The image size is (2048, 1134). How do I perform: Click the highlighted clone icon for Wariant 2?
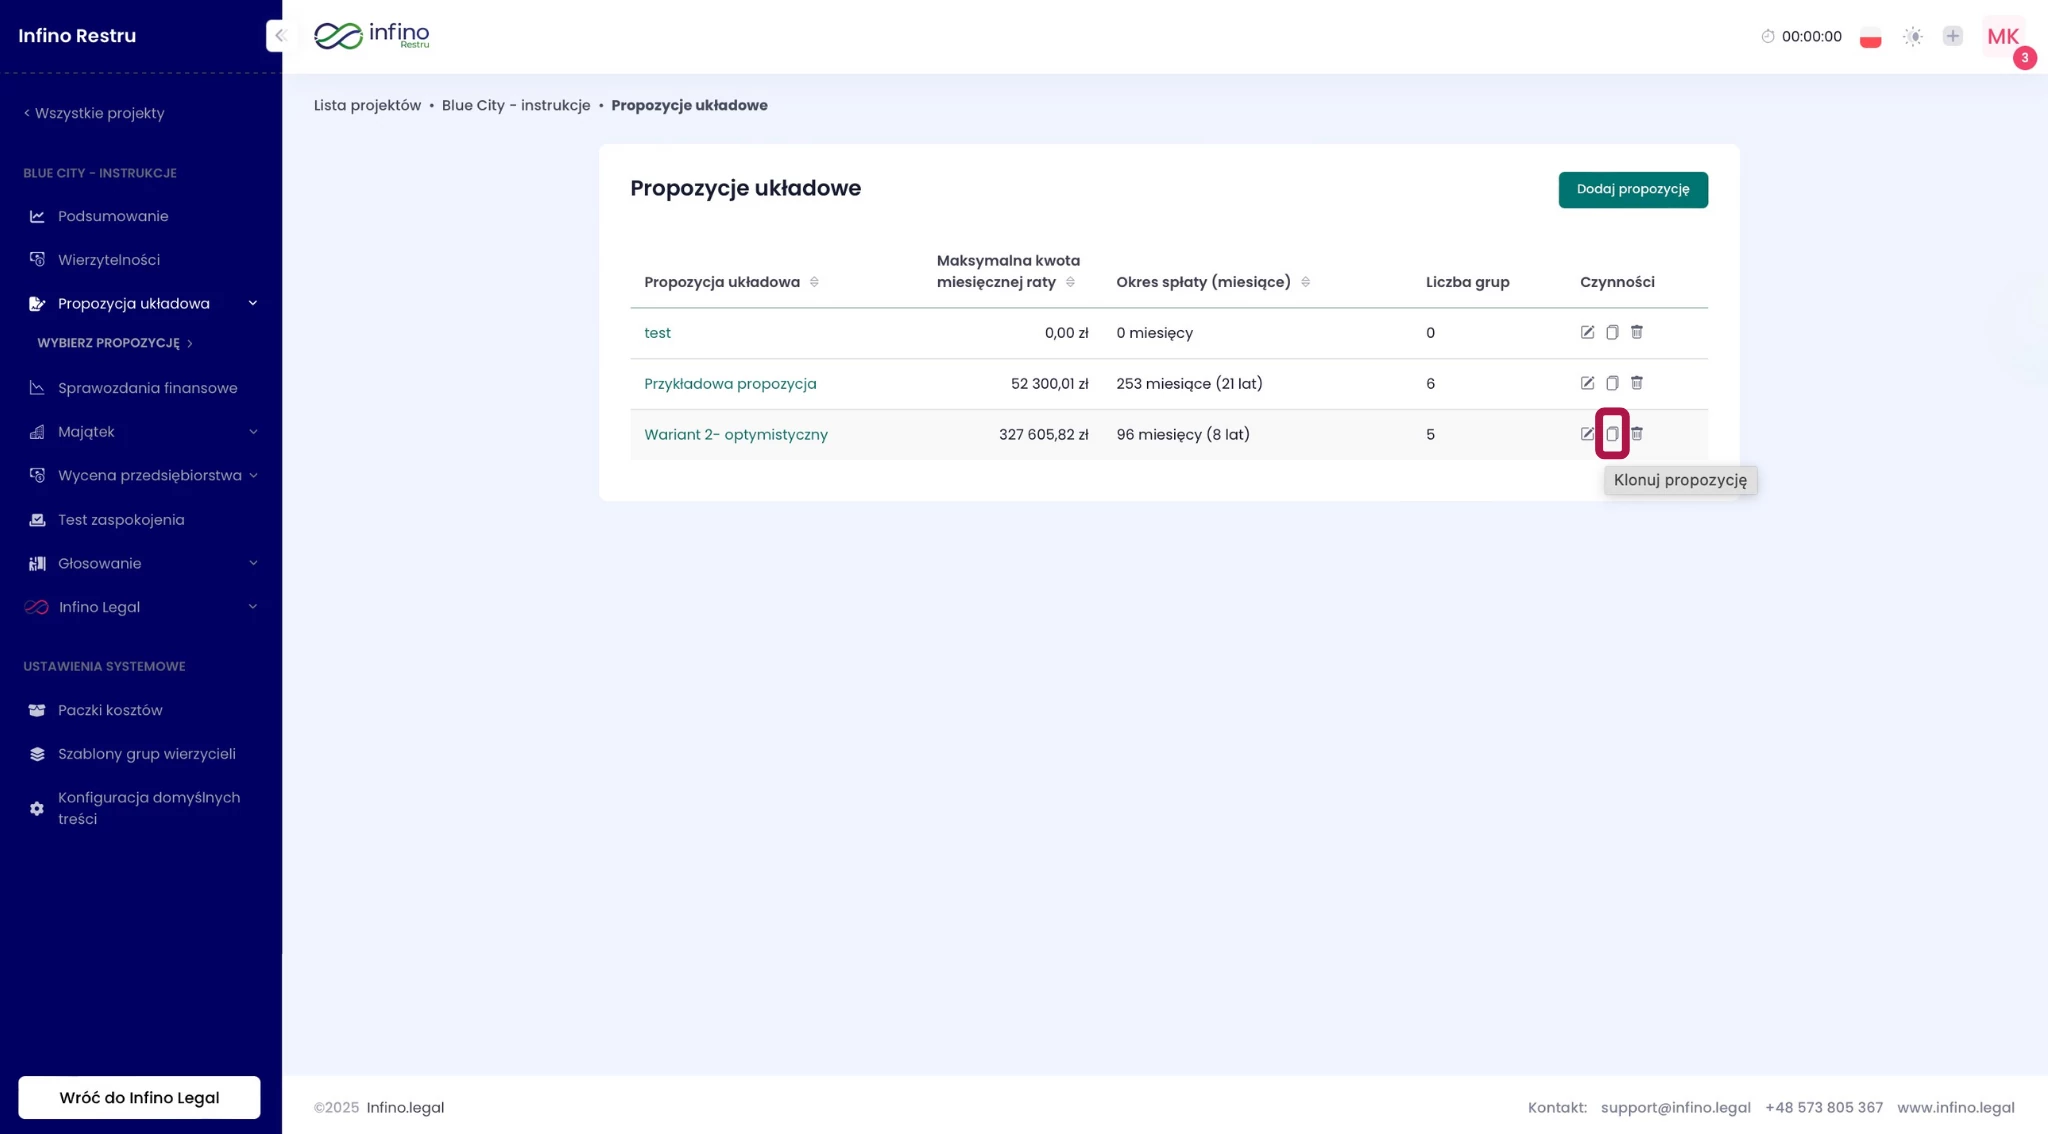point(1612,434)
